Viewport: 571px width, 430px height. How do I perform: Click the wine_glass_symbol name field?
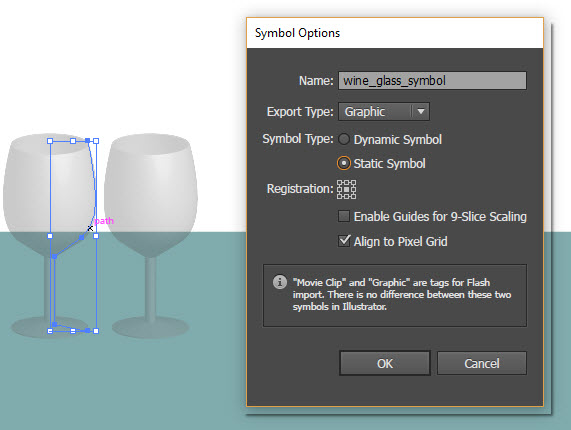pyautogui.click(x=432, y=80)
